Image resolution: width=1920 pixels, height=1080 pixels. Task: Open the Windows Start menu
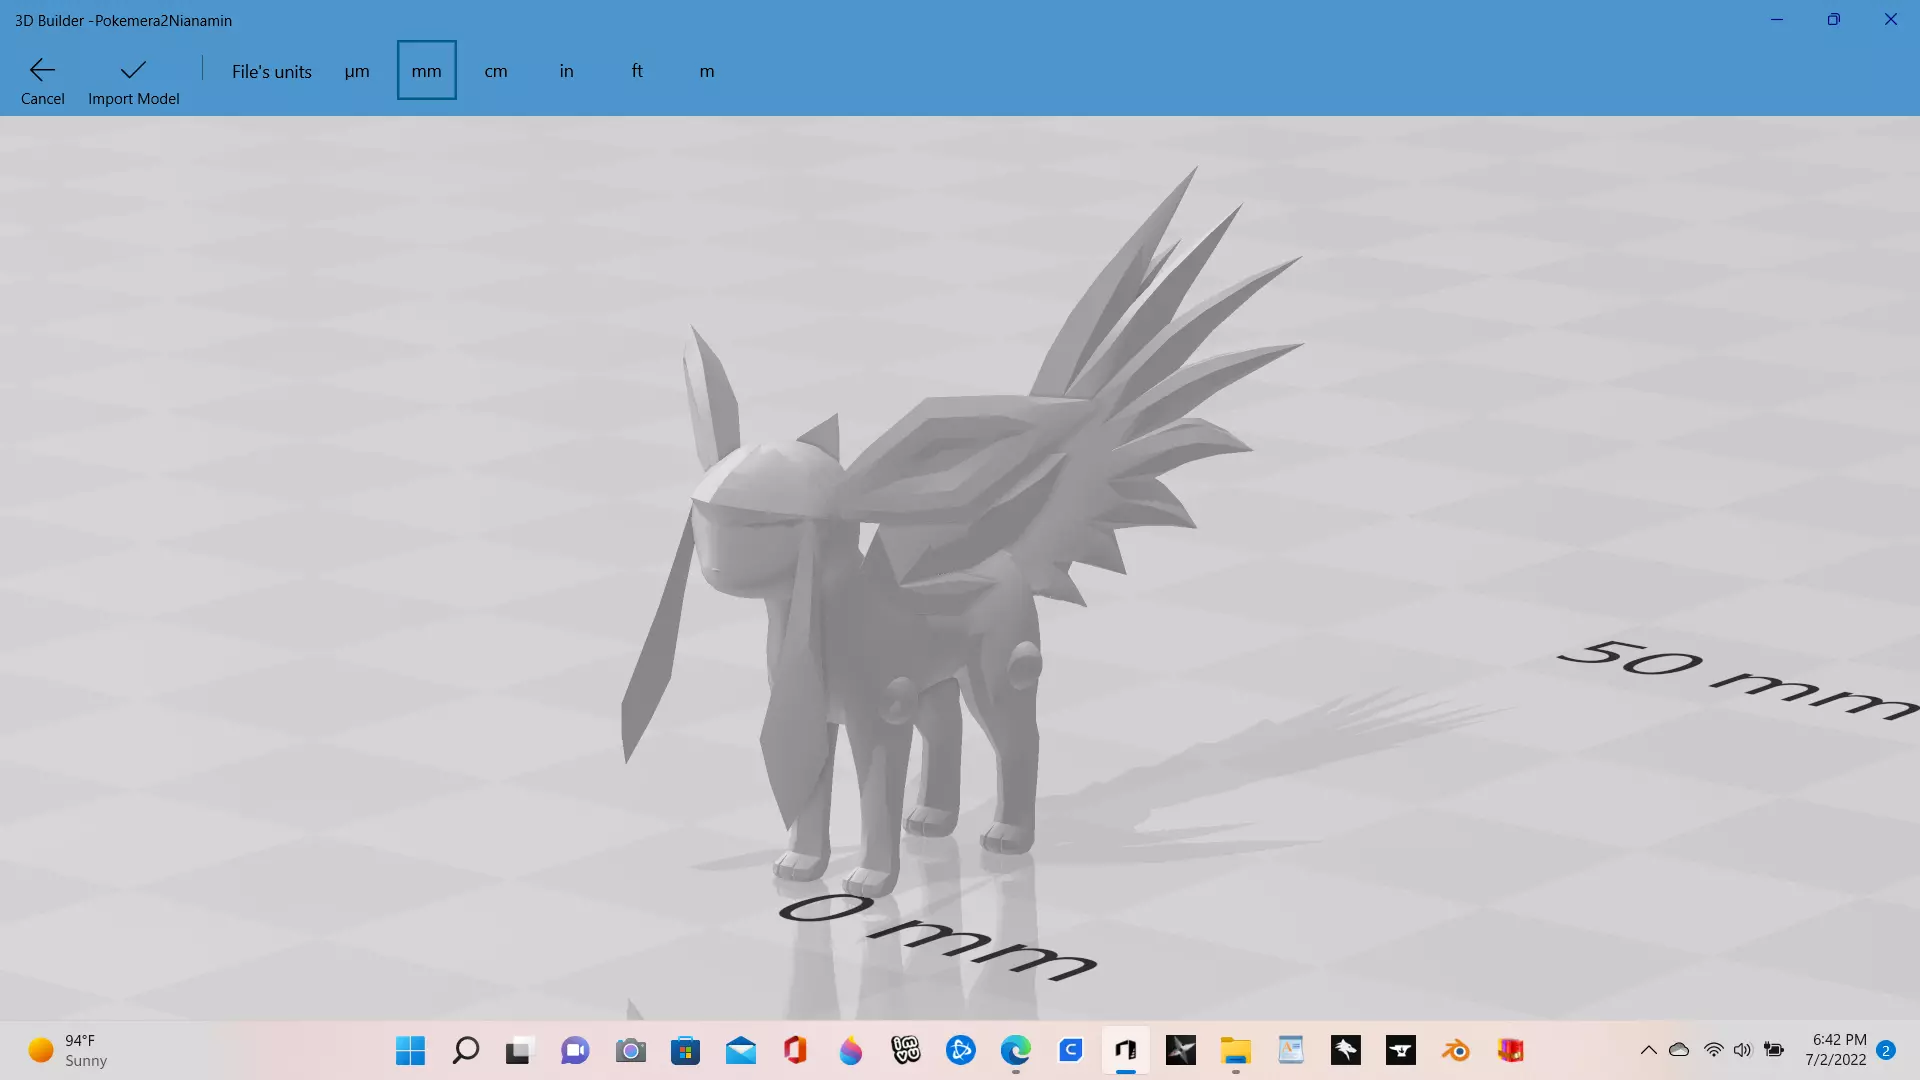410,1050
